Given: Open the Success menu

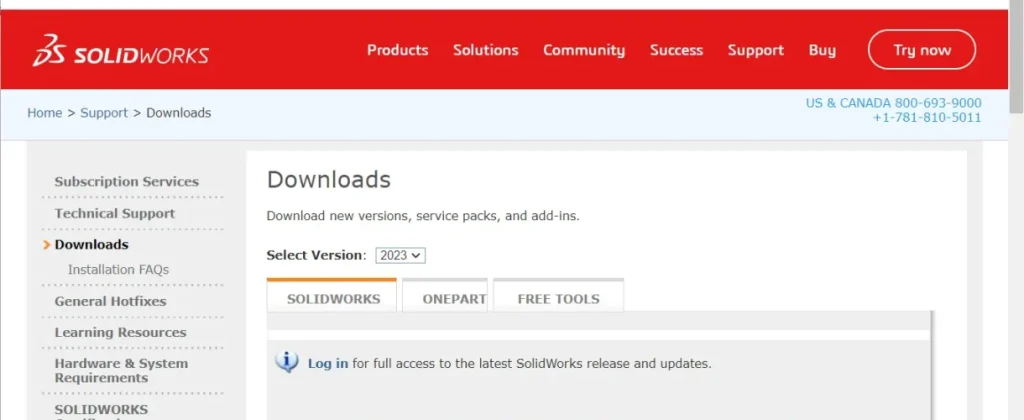Looking at the screenshot, I should click(677, 50).
